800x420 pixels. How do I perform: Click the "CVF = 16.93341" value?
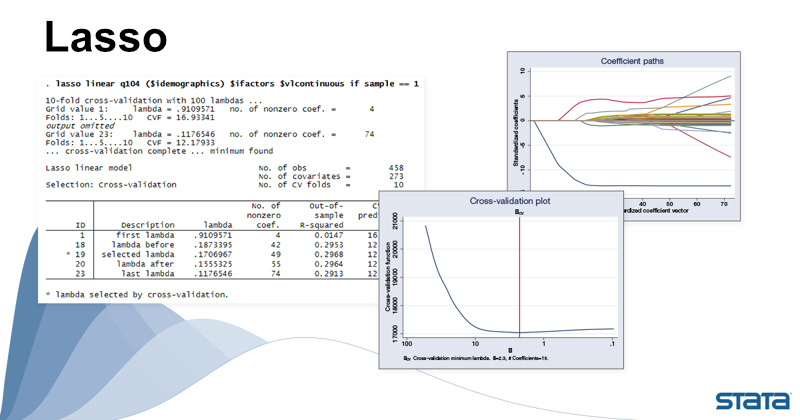pos(181,117)
